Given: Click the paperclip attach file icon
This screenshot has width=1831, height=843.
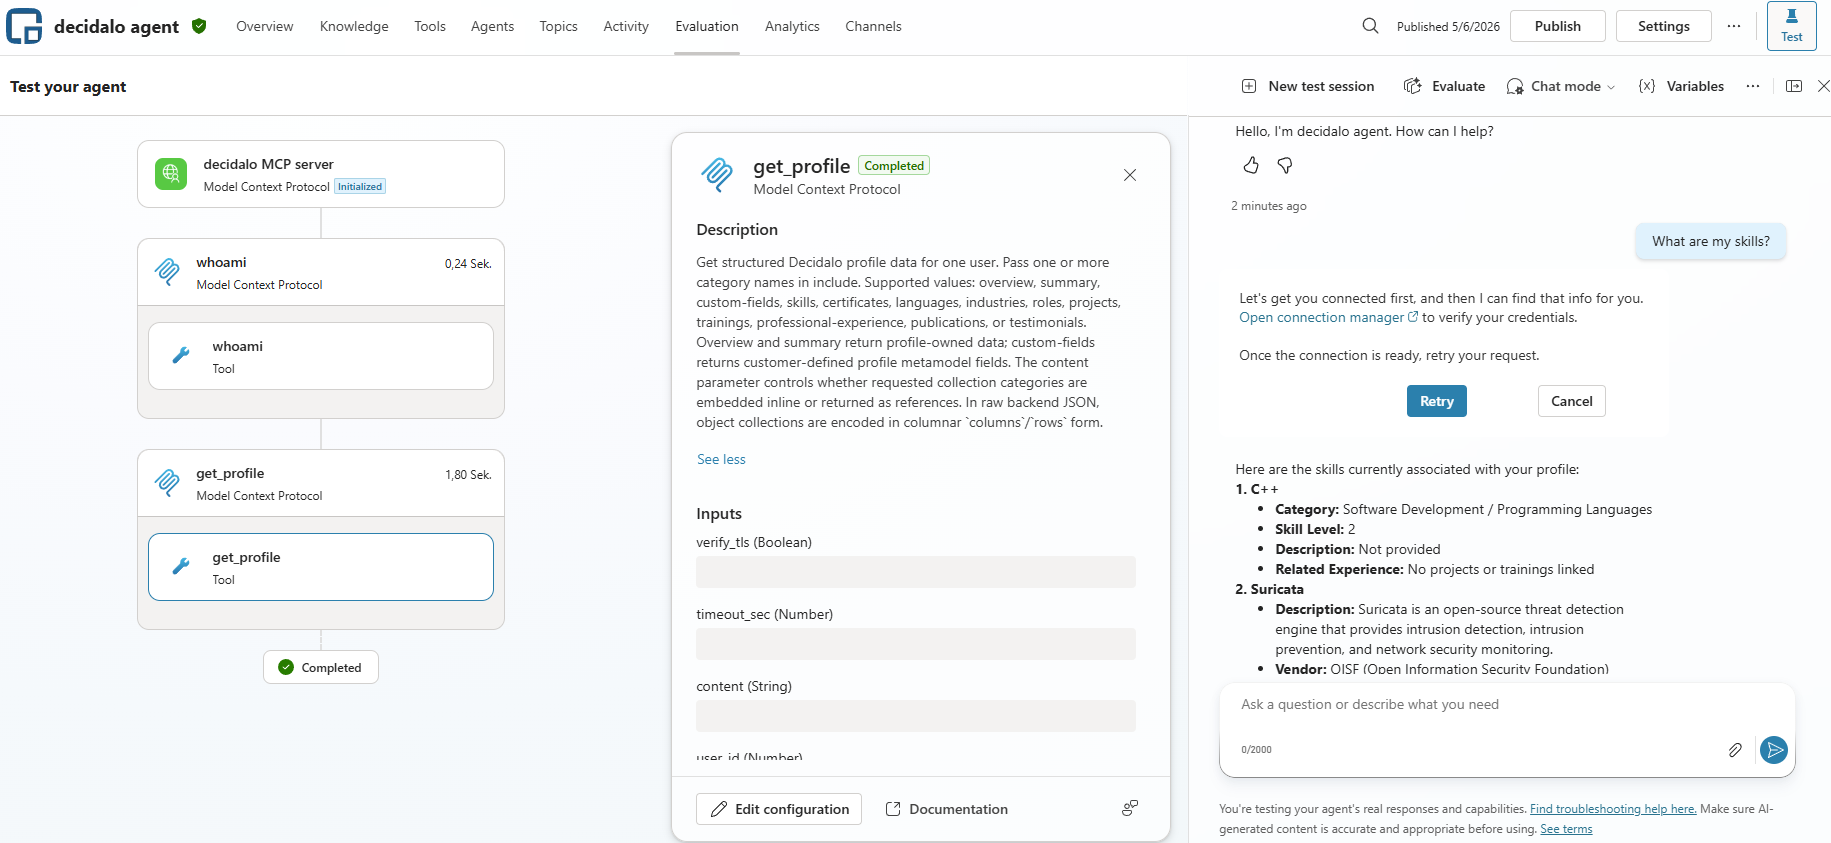Looking at the screenshot, I should pos(1735,750).
